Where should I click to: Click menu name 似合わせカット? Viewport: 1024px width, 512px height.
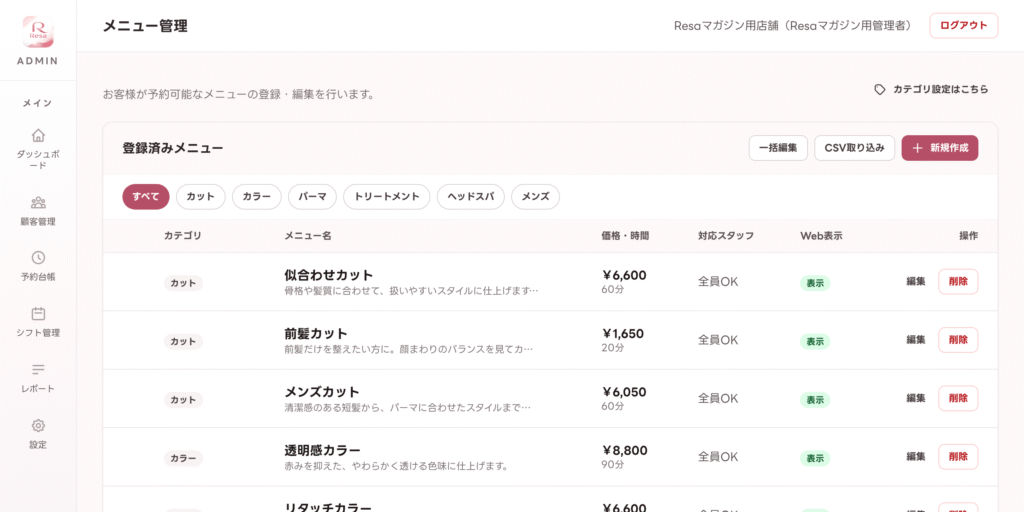coord(328,275)
